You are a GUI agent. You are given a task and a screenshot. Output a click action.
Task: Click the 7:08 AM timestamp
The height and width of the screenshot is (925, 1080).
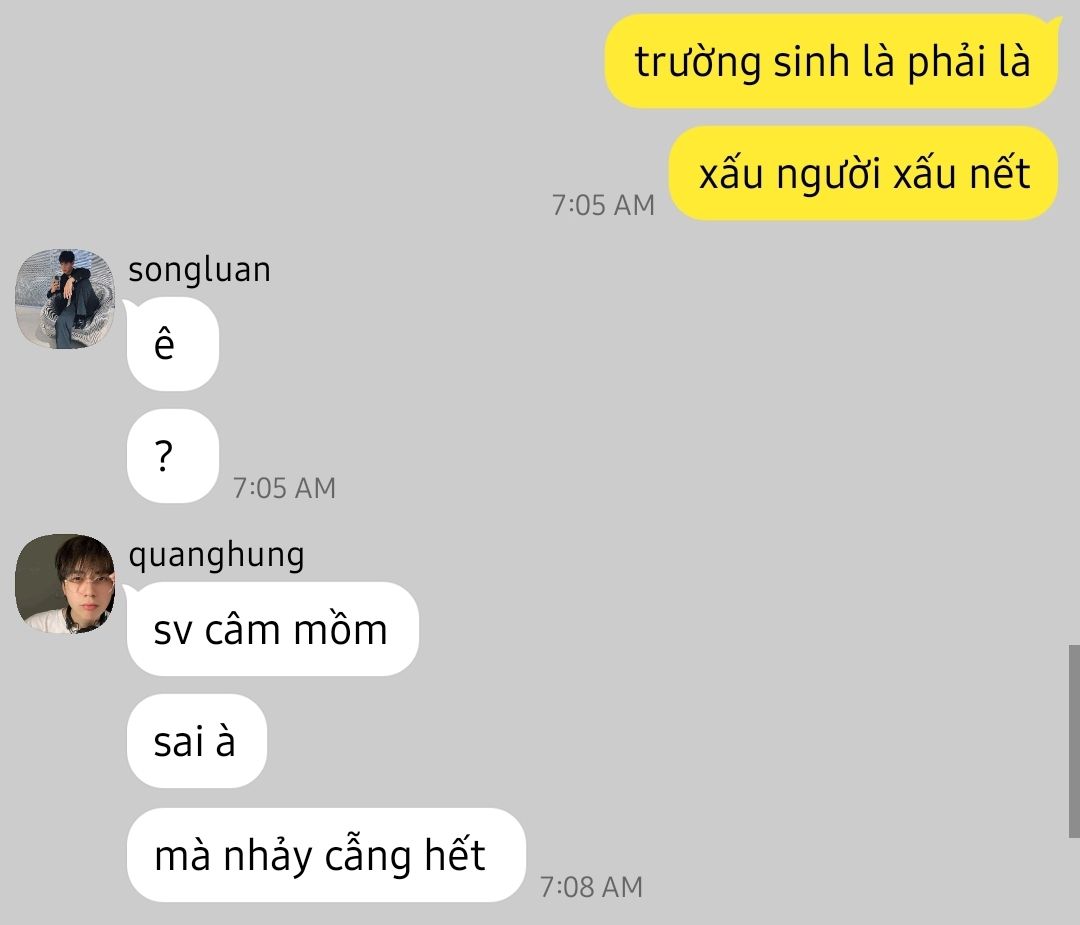(x=591, y=887)
